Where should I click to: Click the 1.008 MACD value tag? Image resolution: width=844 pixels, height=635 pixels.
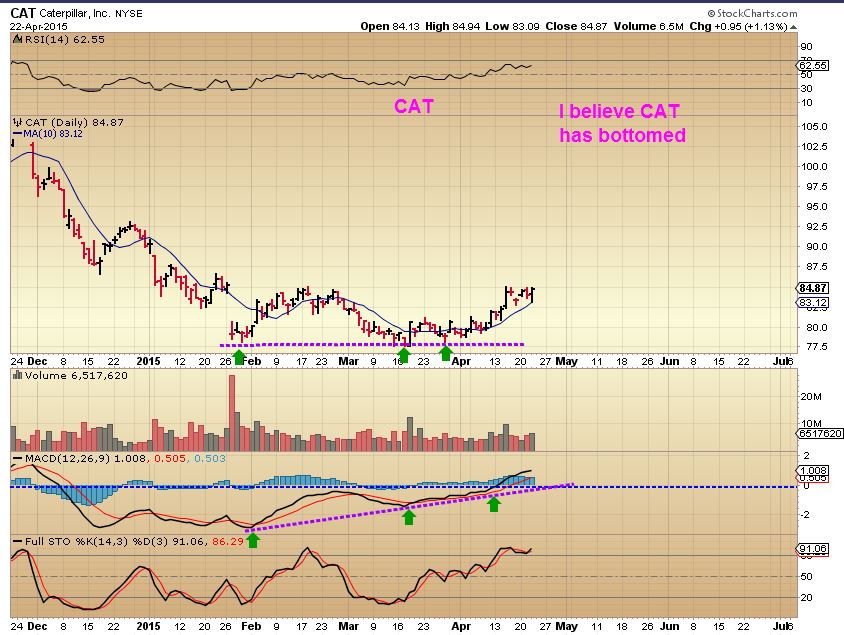coord(813,470)
